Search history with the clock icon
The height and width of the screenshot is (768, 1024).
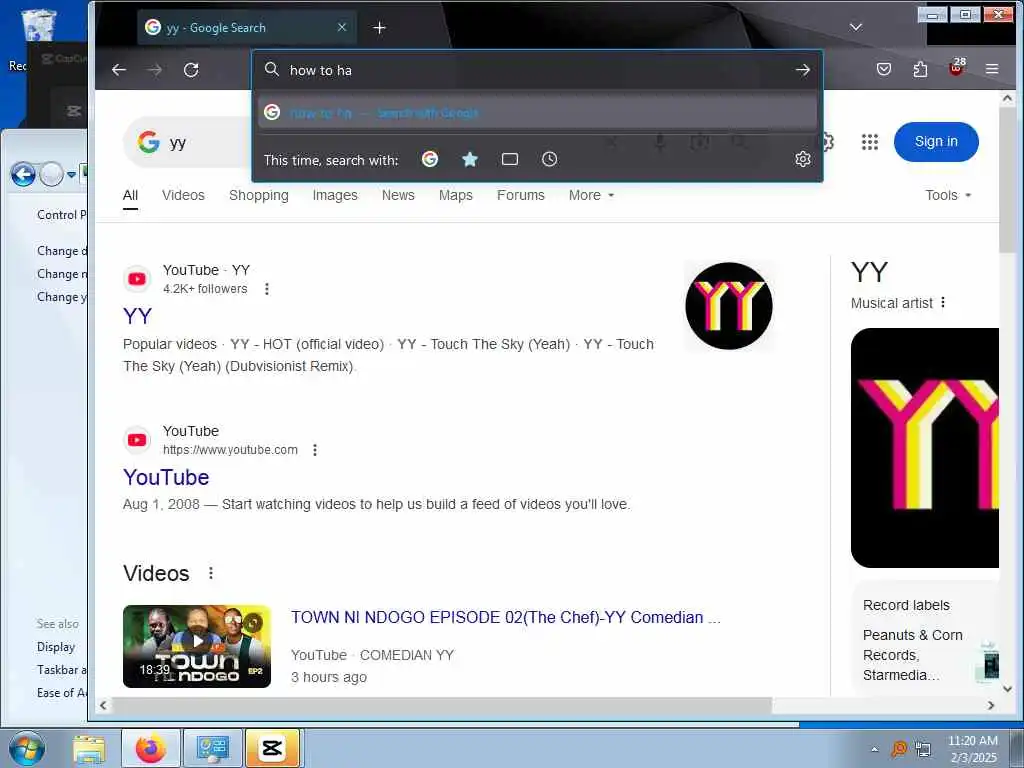point(550,159)
